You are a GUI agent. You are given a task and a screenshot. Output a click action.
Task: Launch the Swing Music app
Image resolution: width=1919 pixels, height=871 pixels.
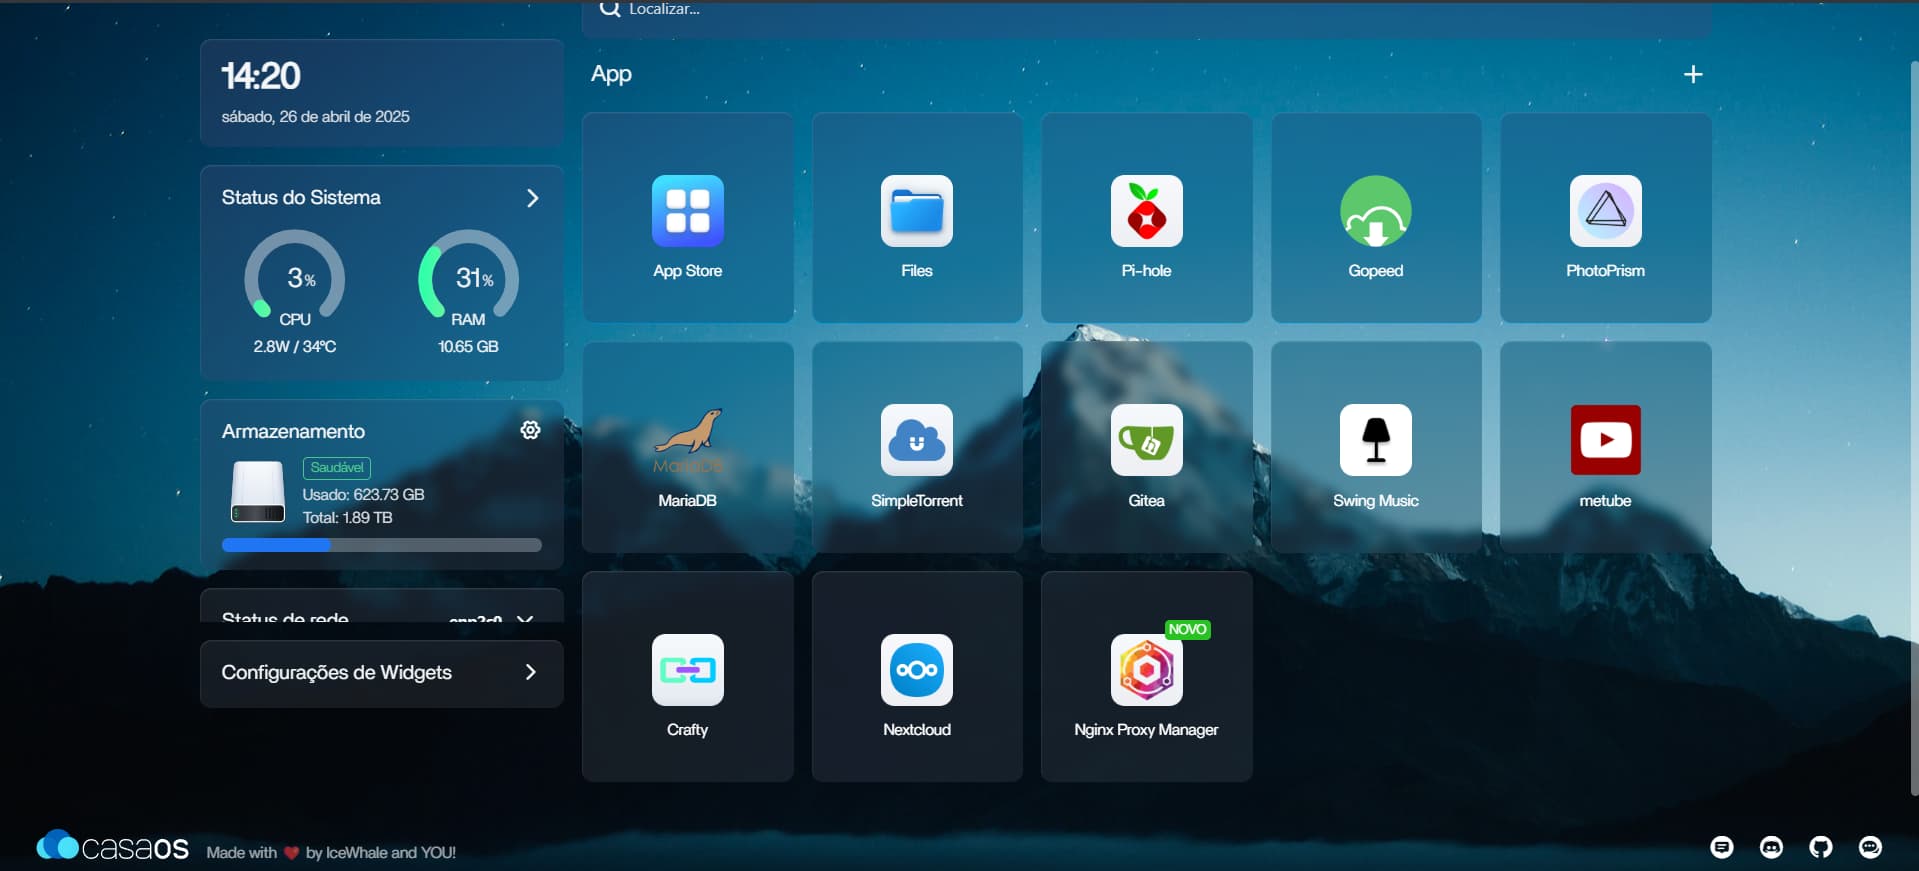(1375, 441)
